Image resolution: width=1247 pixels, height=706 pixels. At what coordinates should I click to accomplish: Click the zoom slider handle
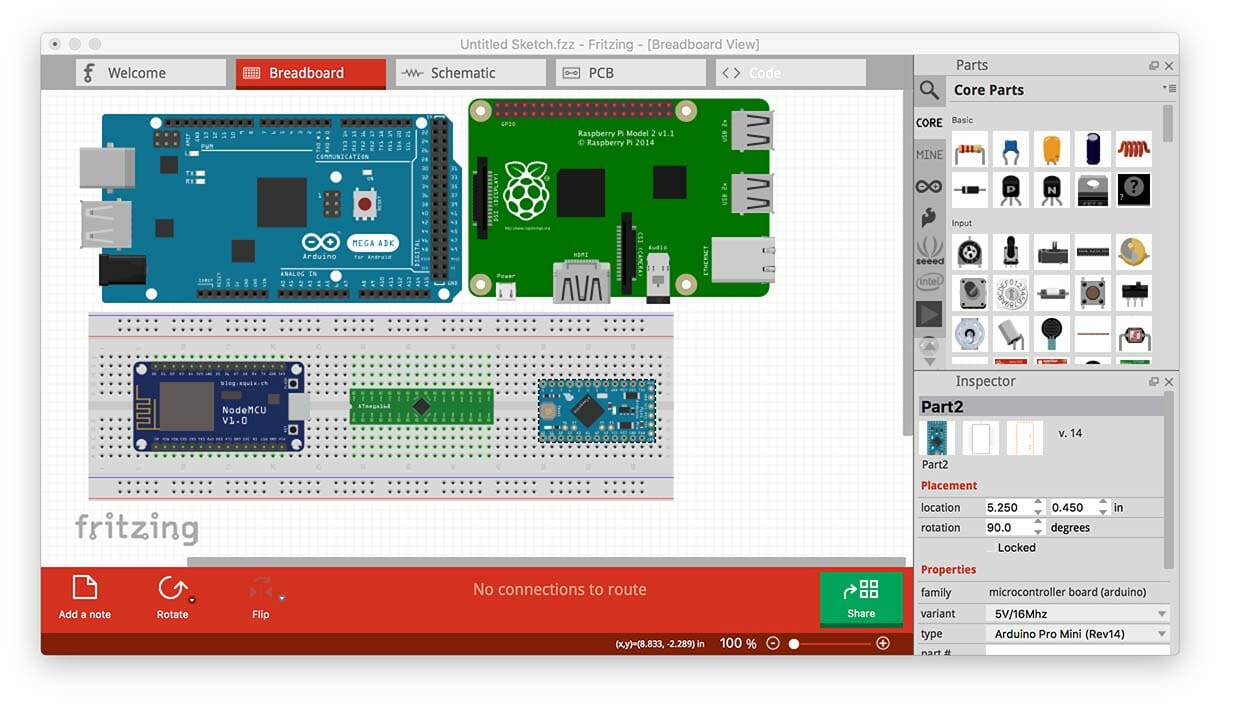[794, 644]
